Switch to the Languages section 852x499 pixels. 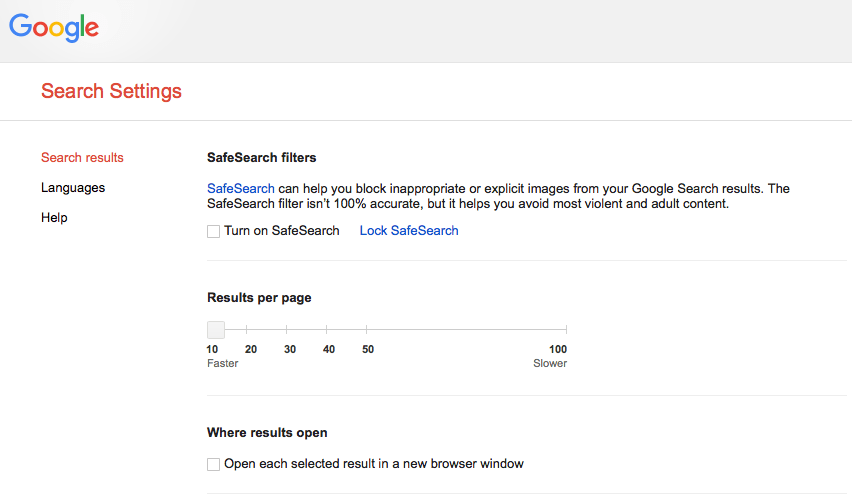73,188
